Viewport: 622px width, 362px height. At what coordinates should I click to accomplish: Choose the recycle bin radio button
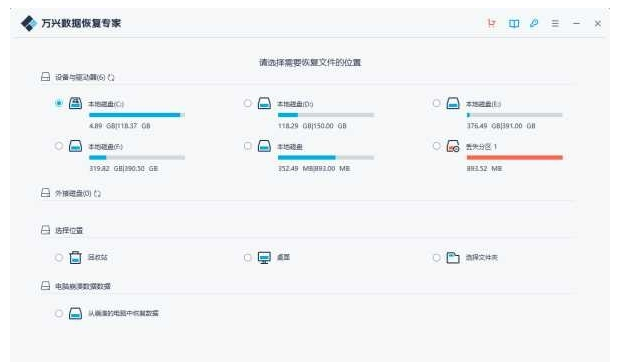59,258
